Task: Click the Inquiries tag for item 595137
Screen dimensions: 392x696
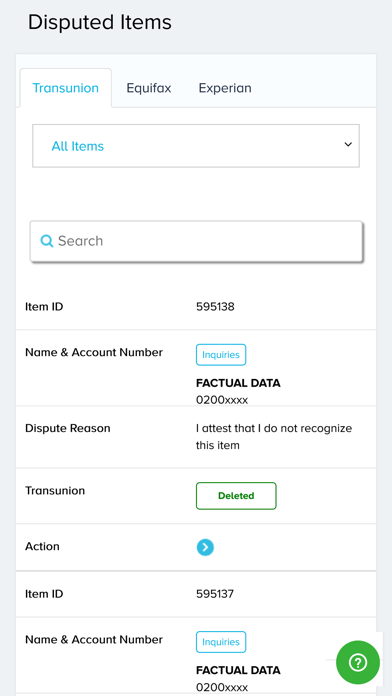Action: click(221, 642)
